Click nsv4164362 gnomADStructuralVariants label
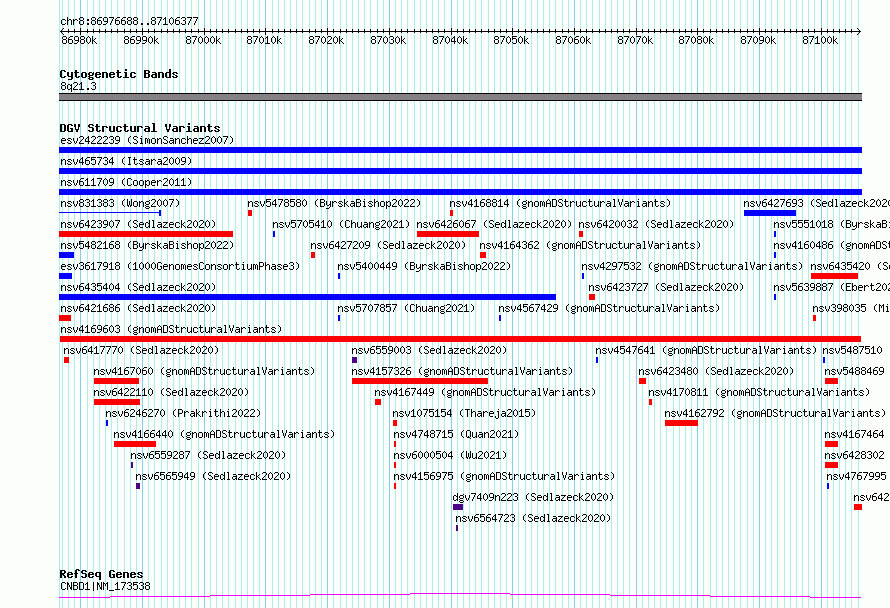The height and width of the screenshot is (608, 890). [x=590, y=245]
